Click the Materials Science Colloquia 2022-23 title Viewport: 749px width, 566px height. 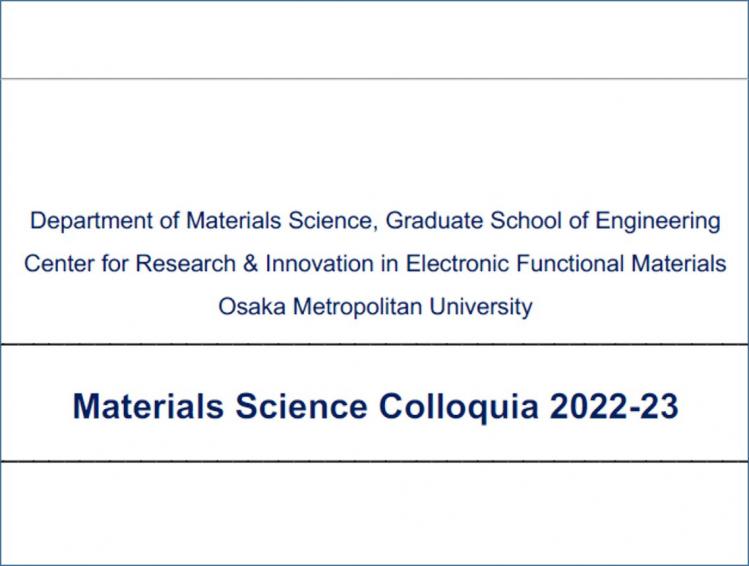click(375, 406)
